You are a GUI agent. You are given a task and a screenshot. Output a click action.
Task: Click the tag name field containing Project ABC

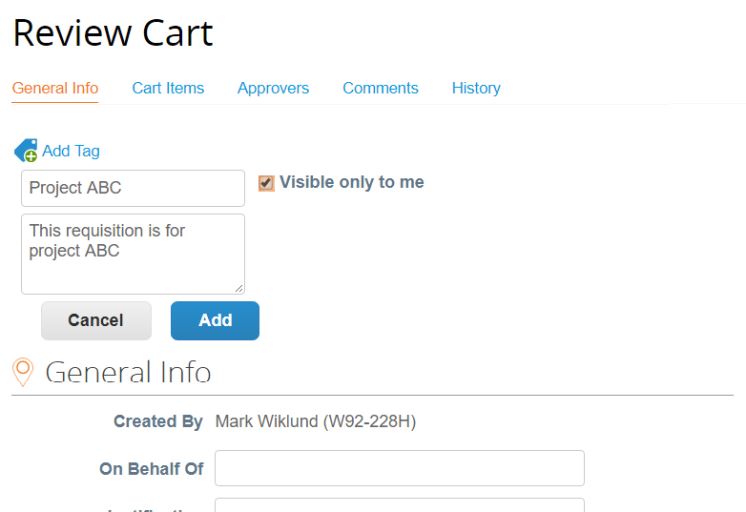pyautogui.click(x=133, y=188)
